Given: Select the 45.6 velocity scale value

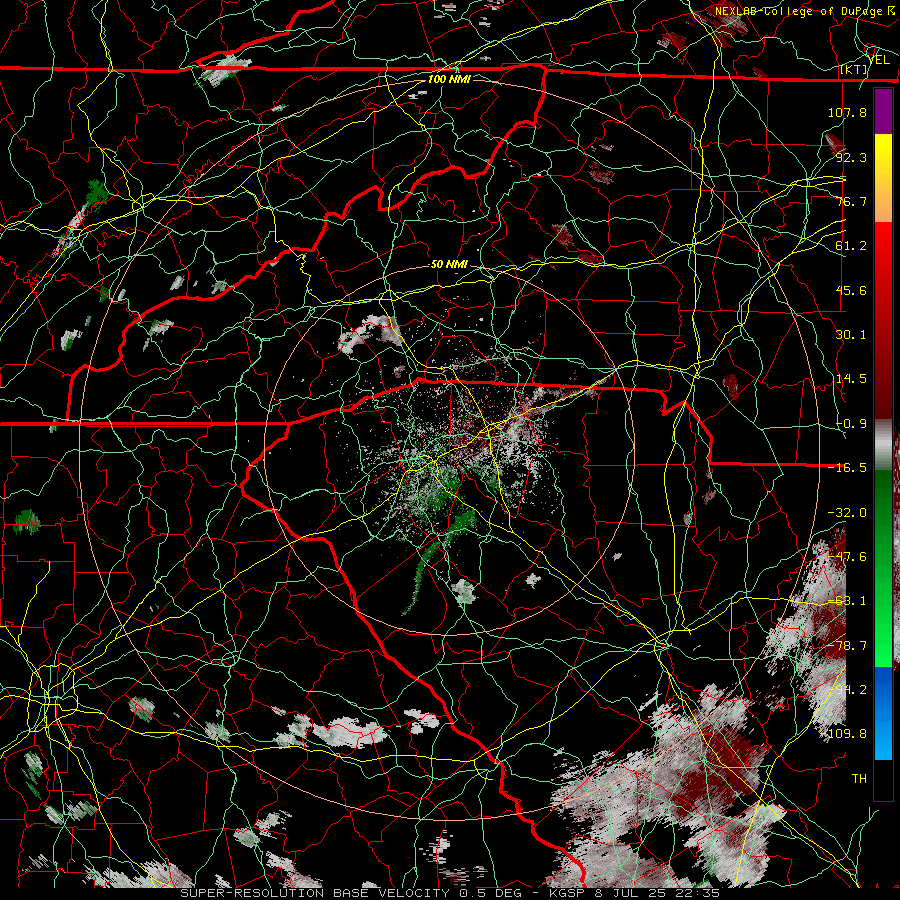Looking at the screenshot, I should (851, 290).
